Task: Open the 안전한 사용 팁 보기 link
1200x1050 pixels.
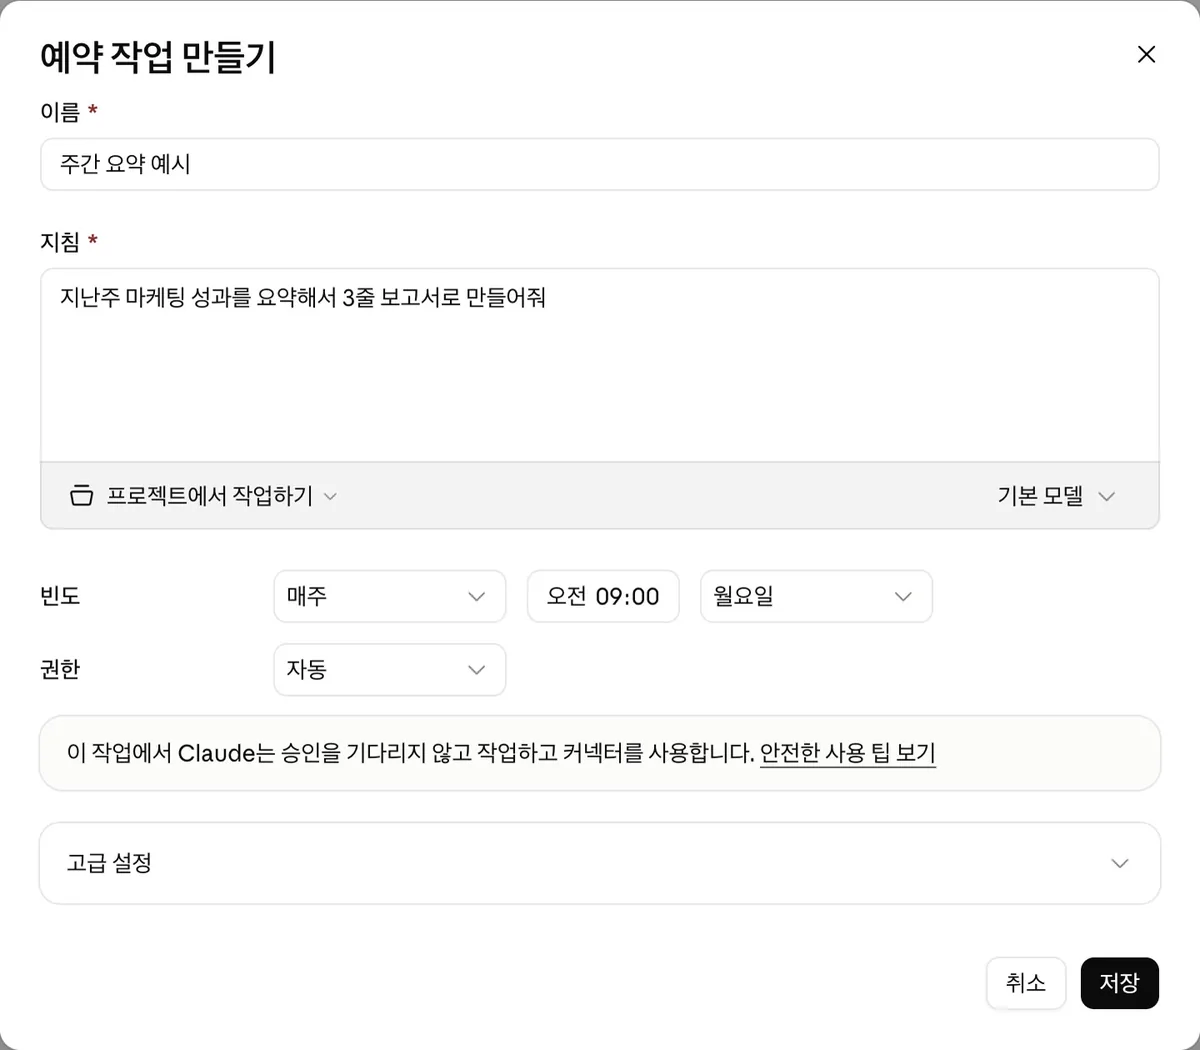Action: click(x=848, y=753)
